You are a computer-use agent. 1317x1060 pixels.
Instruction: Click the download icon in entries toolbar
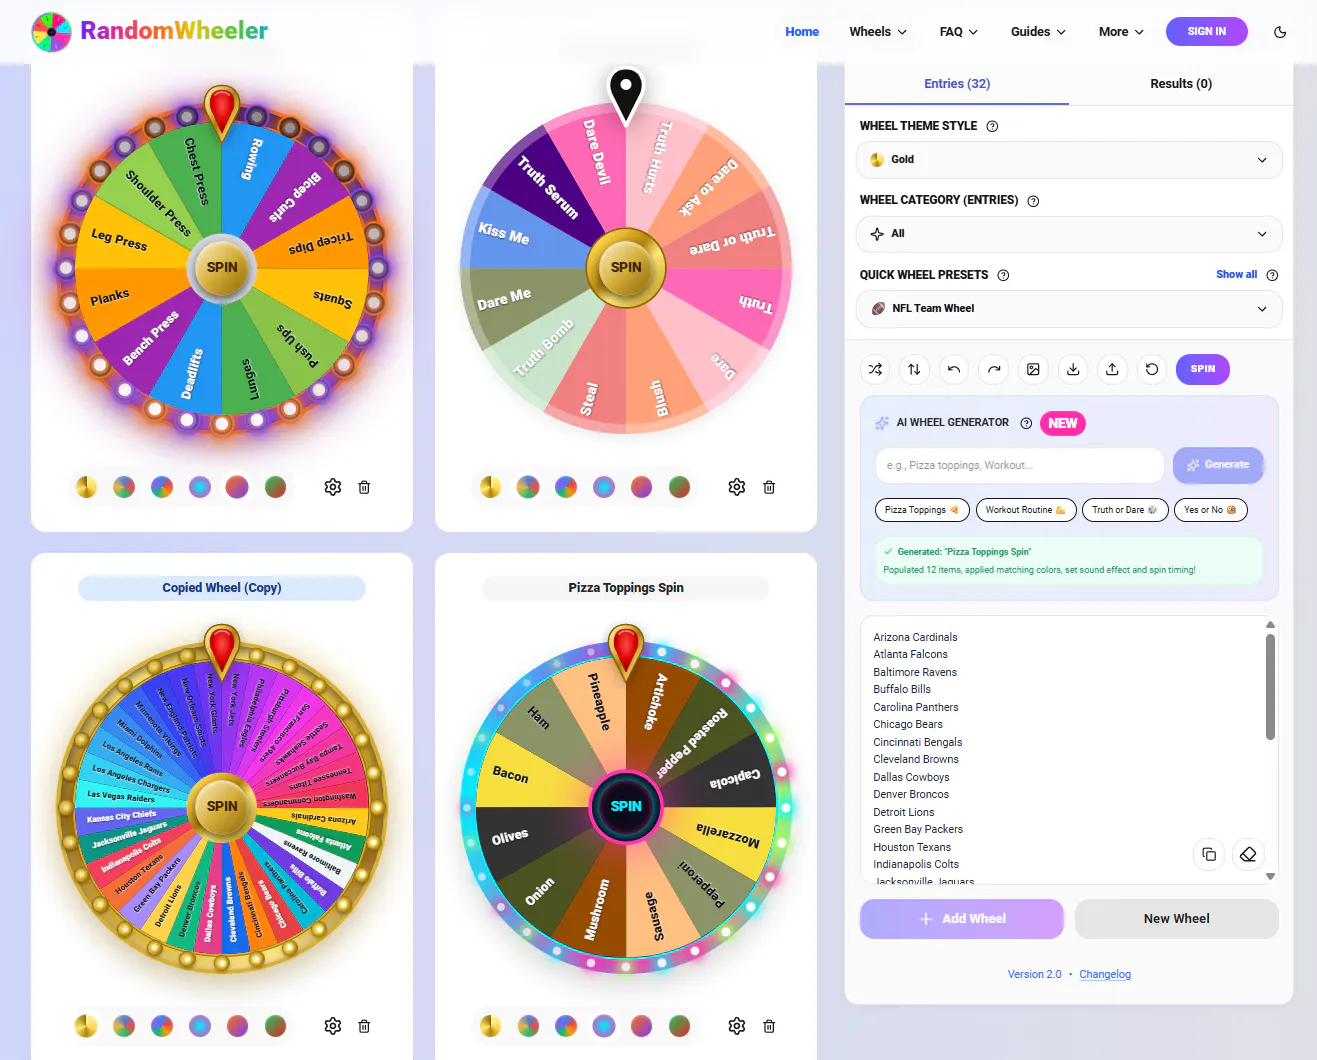click(x=1073, y=369)
